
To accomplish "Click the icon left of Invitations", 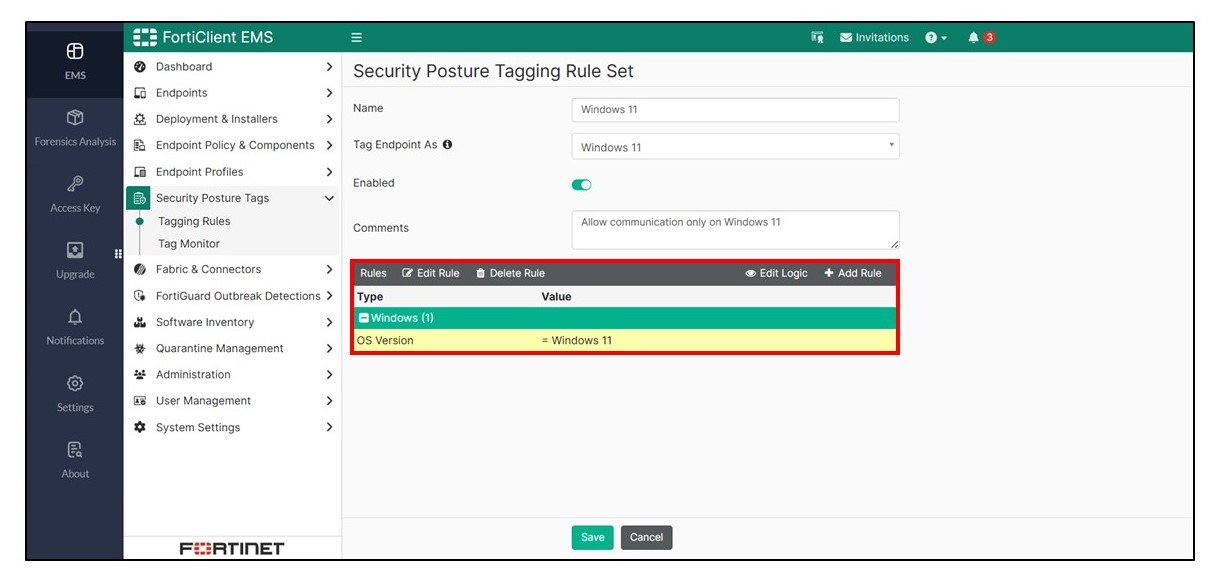I will coord(818,38).
